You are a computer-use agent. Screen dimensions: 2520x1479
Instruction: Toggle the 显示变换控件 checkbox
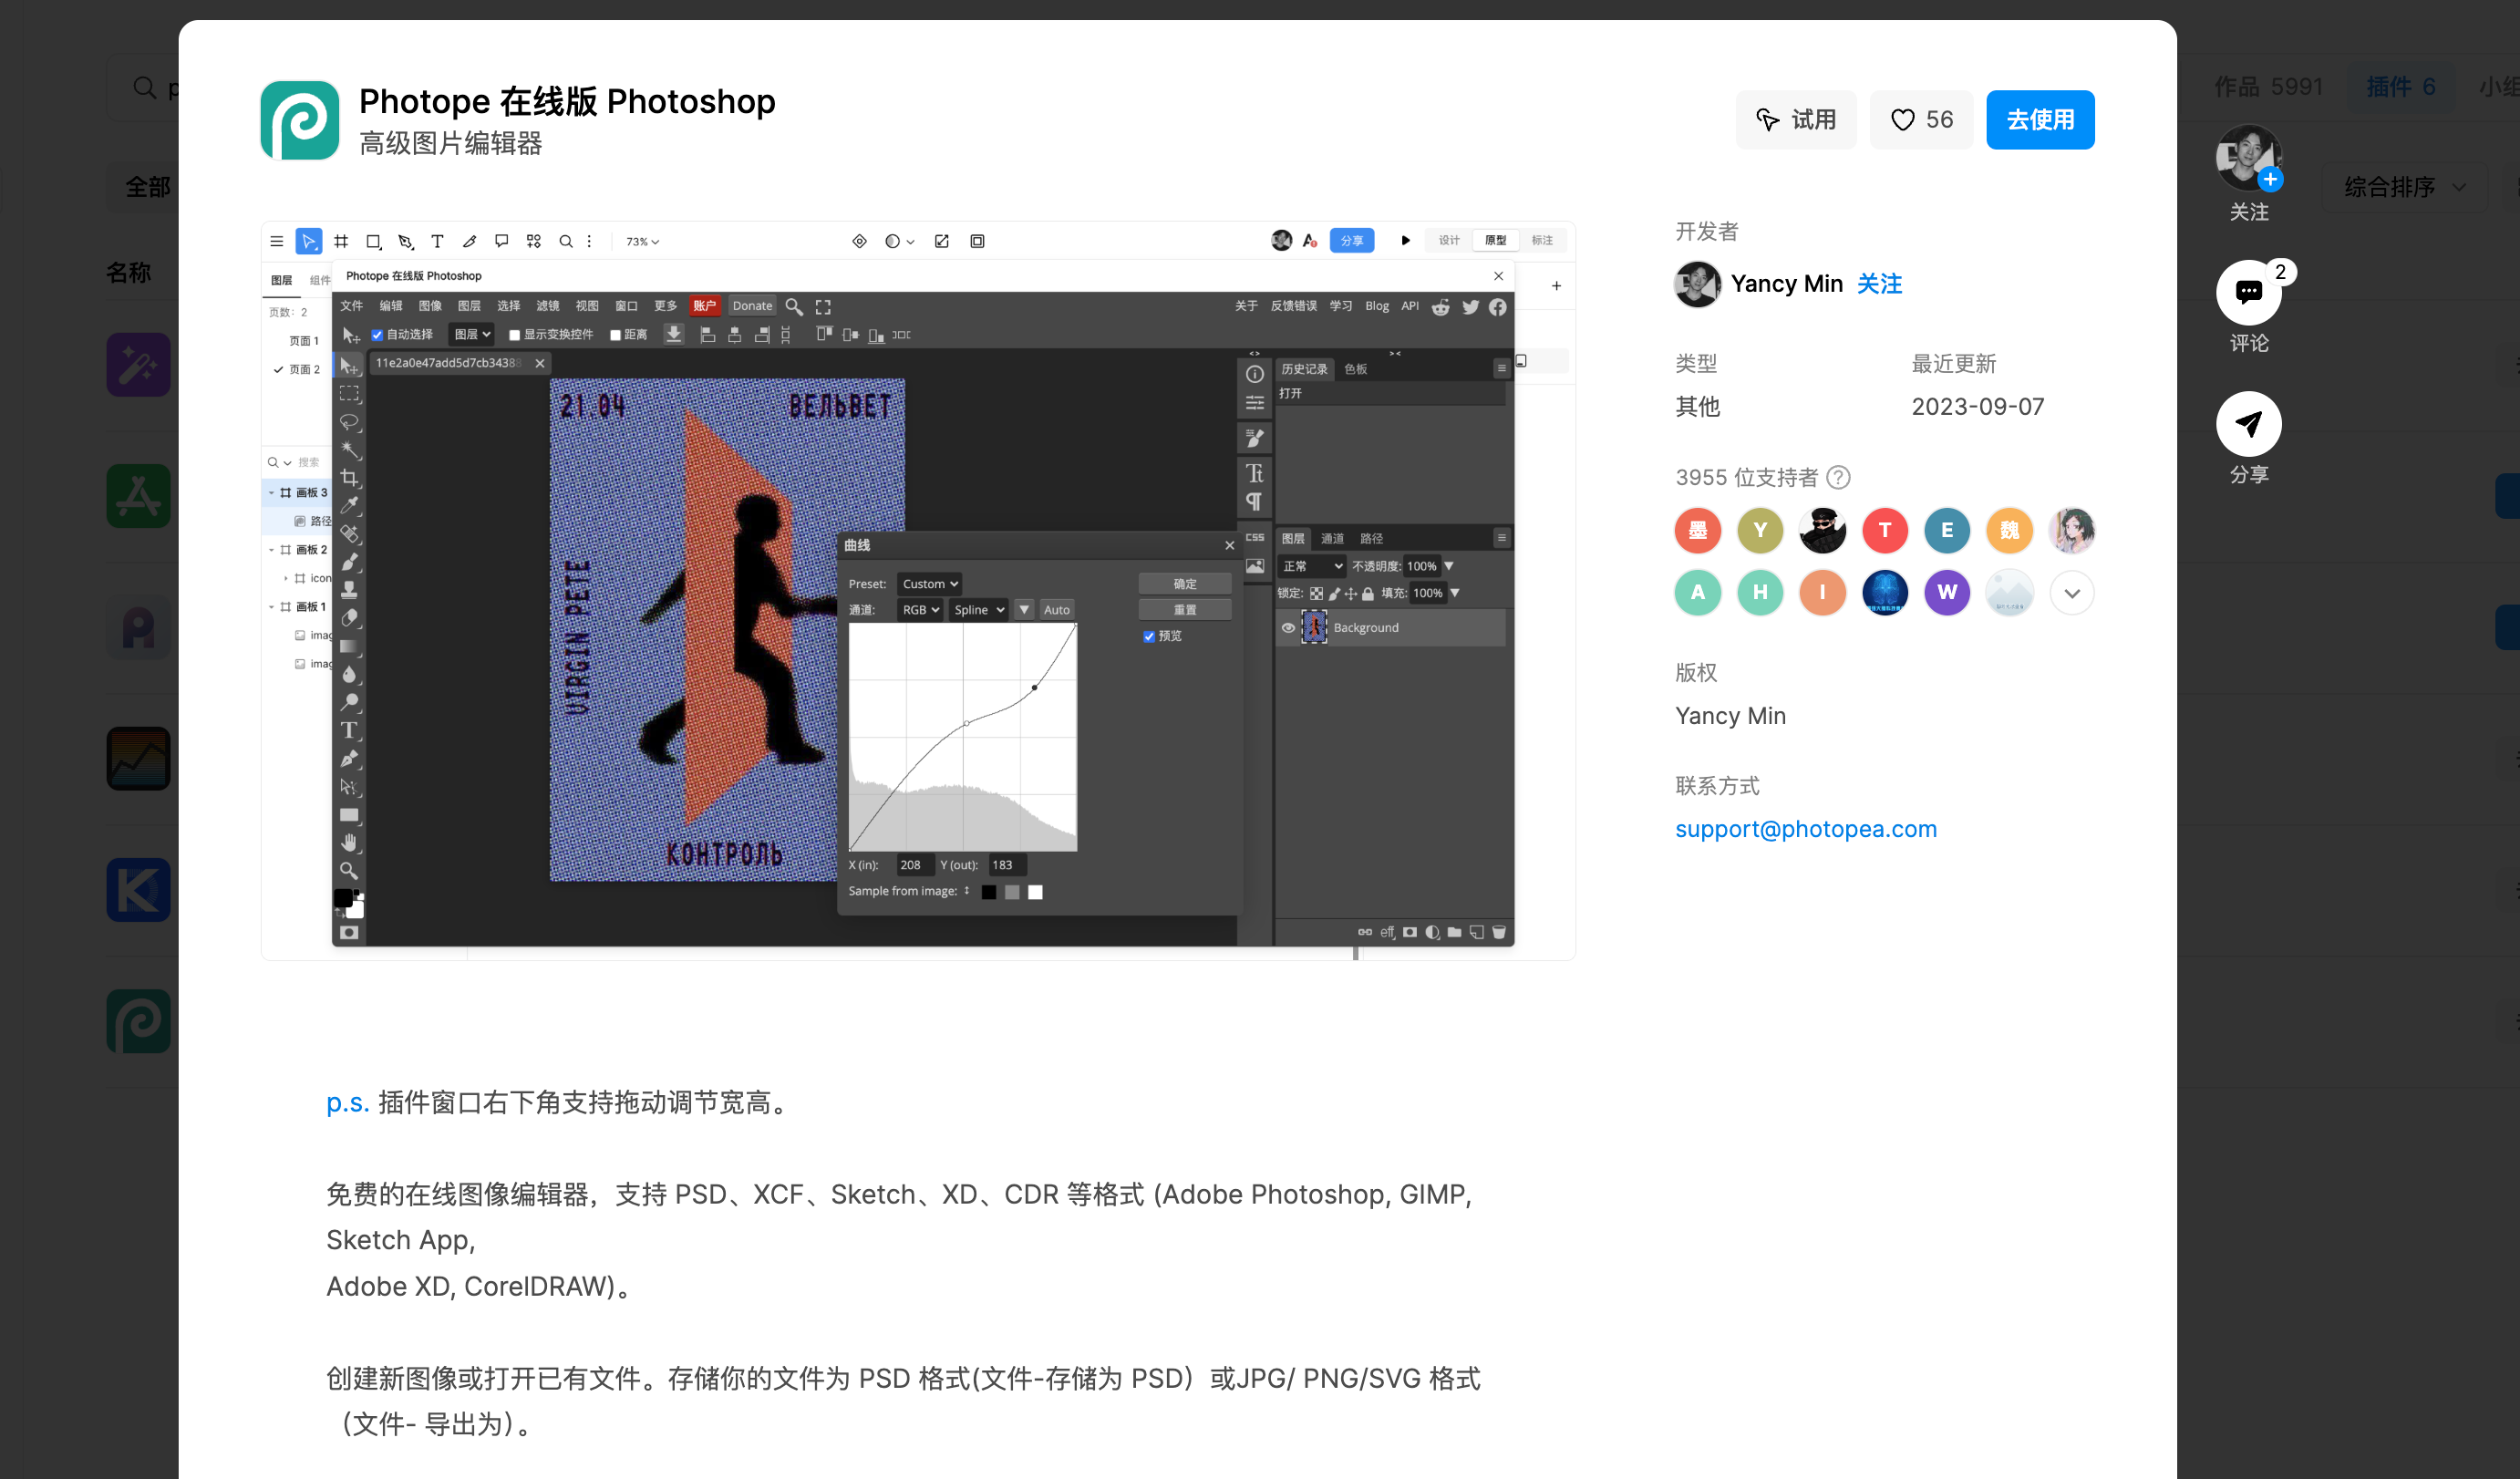[x=515, y=335]
